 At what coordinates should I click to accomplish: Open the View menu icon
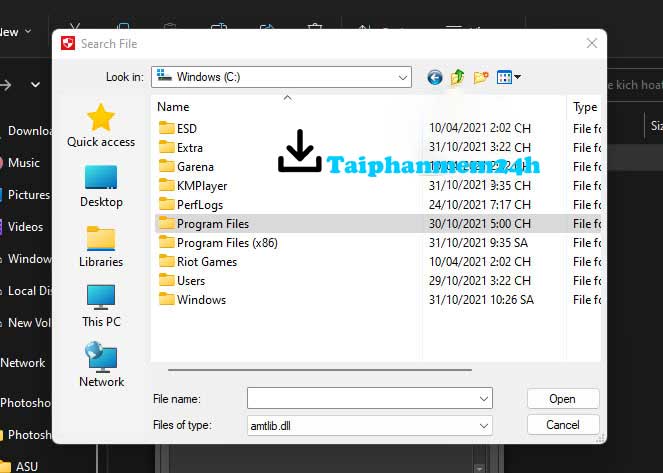coord(509,77)
